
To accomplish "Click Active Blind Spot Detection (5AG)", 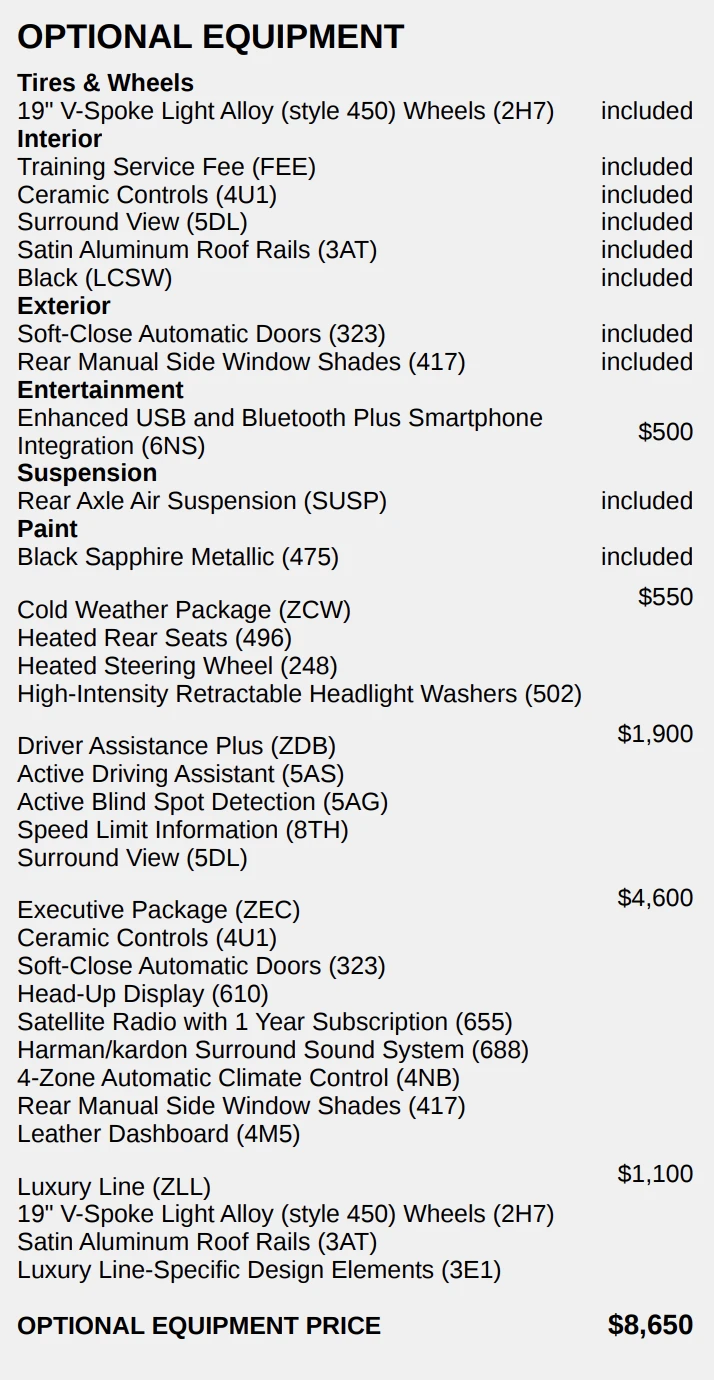I will click(202, 802).
